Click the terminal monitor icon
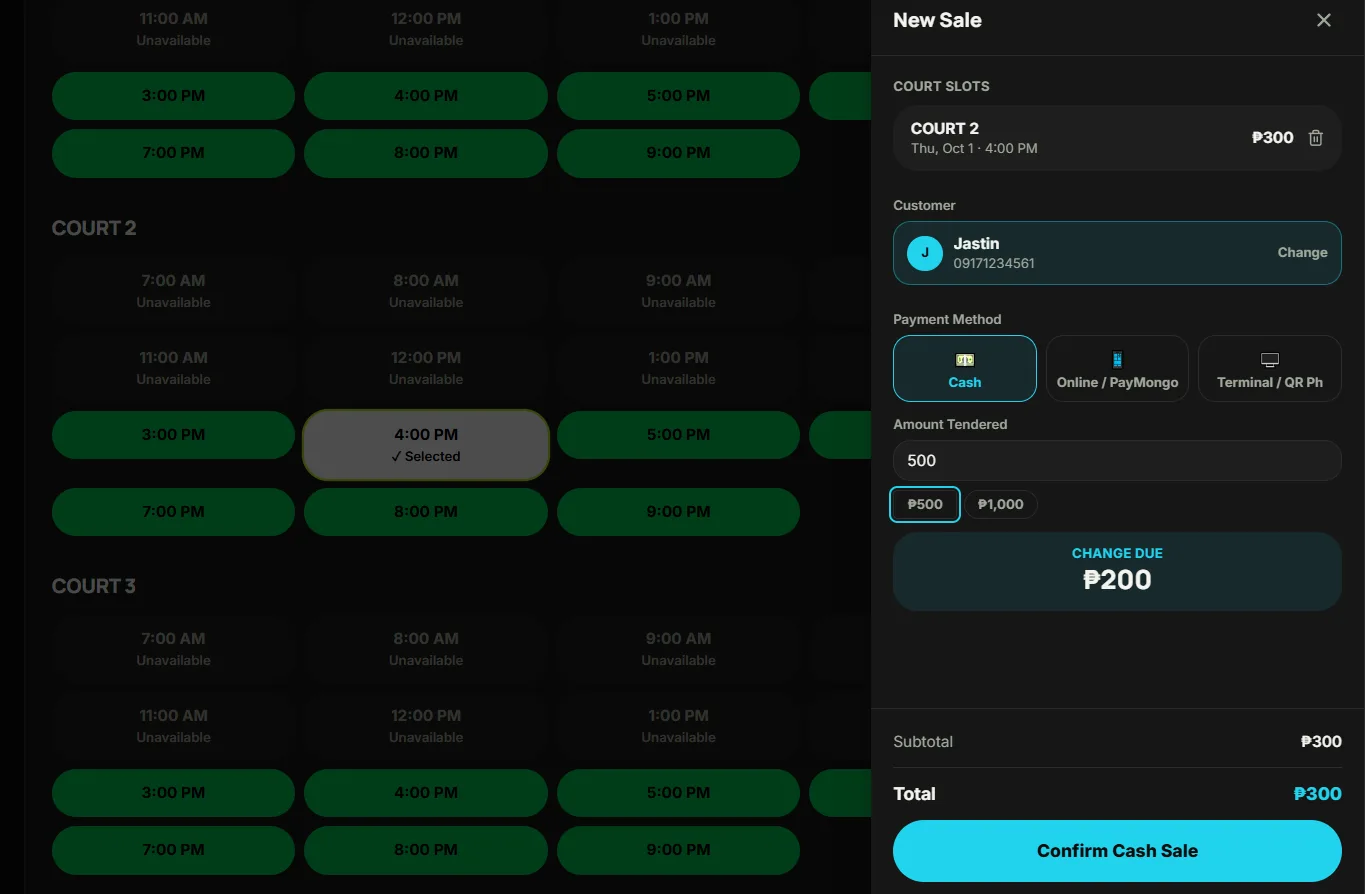Image resolution: width=1365 pixels, height=894 pixels. [x=1270, y=360]
